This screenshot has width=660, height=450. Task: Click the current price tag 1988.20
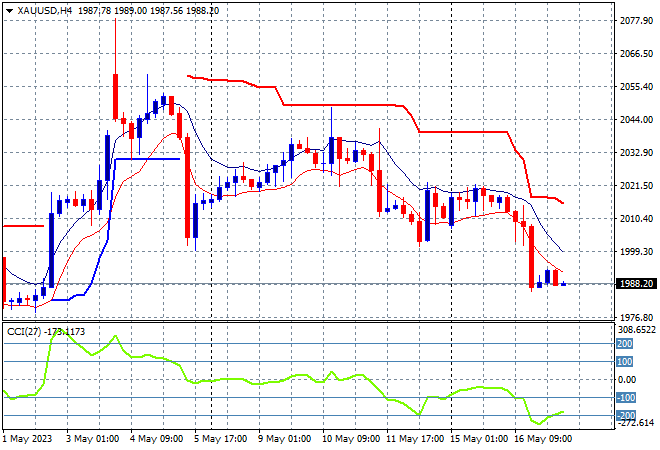pyautogui.click(x=636, y=284)
